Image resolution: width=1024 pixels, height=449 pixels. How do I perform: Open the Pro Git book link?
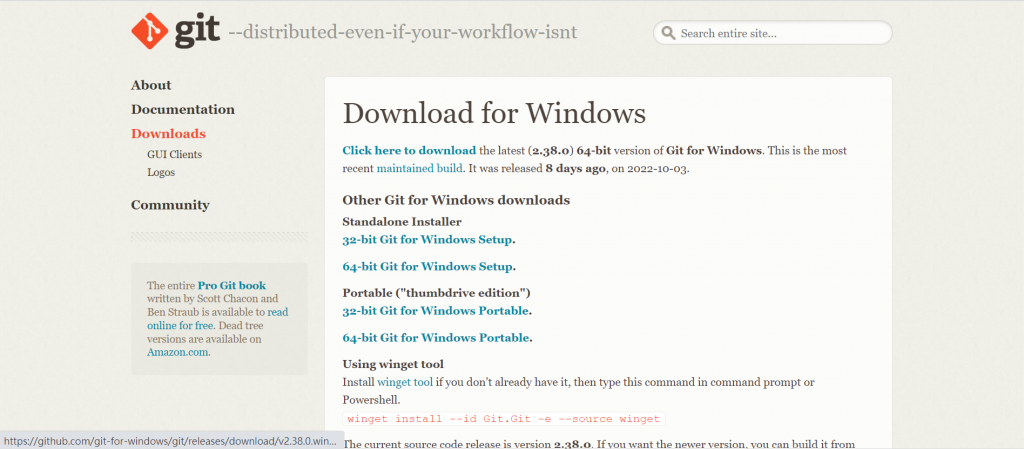pyautogui.click(x=232, y=285)
